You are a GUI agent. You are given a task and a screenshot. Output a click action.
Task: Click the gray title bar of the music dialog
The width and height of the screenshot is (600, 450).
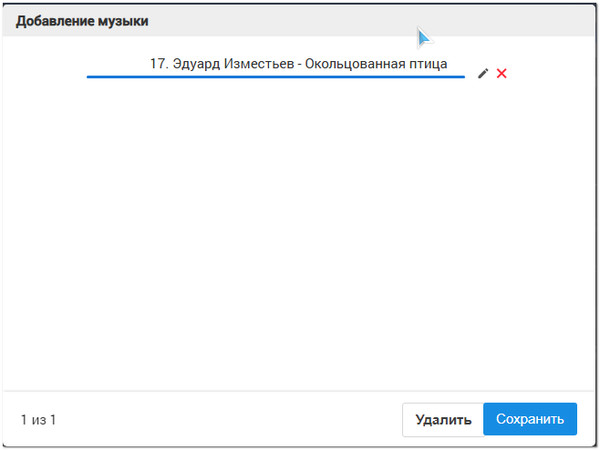click(x=298, y=21)
